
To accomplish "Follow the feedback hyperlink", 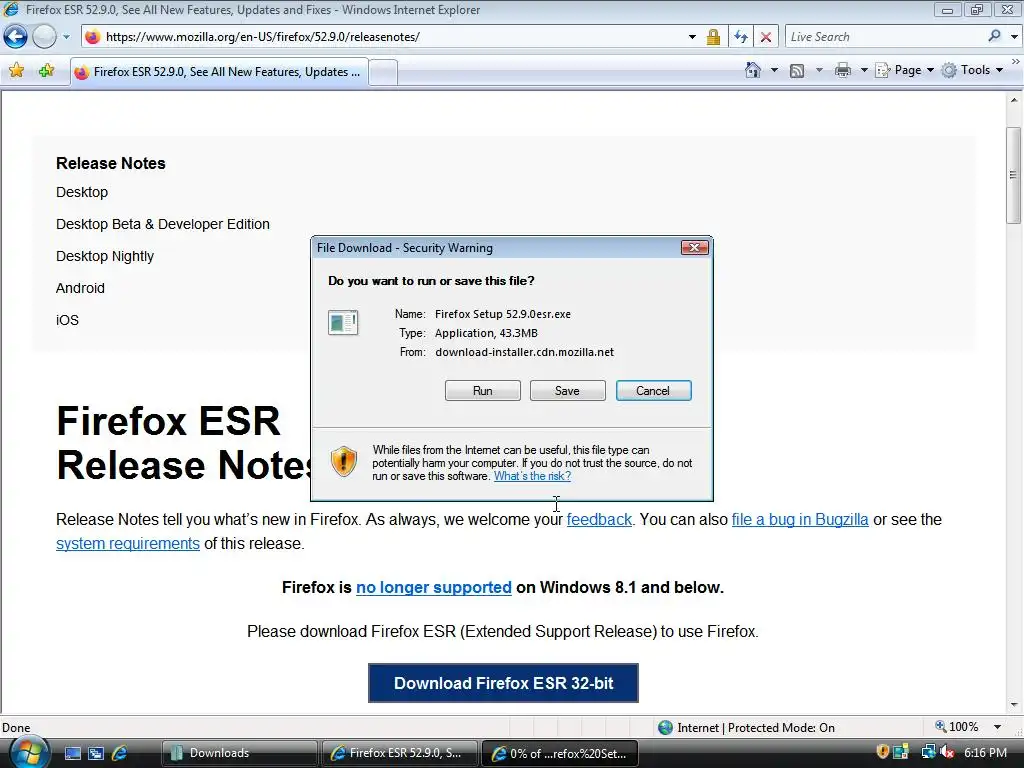I will click(600, 519).
